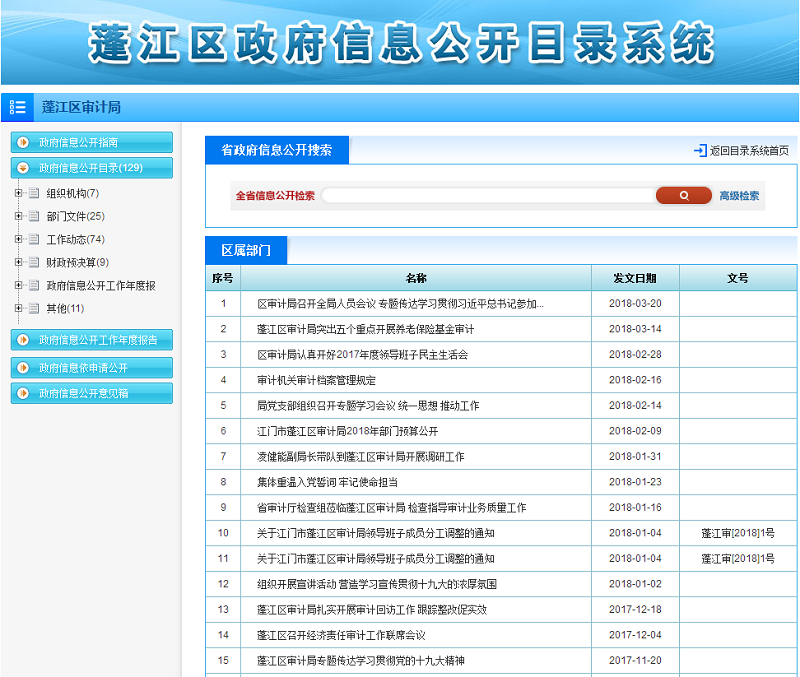
Task: Click the document icon next to 财政预决算(9)
Action: 33,262
